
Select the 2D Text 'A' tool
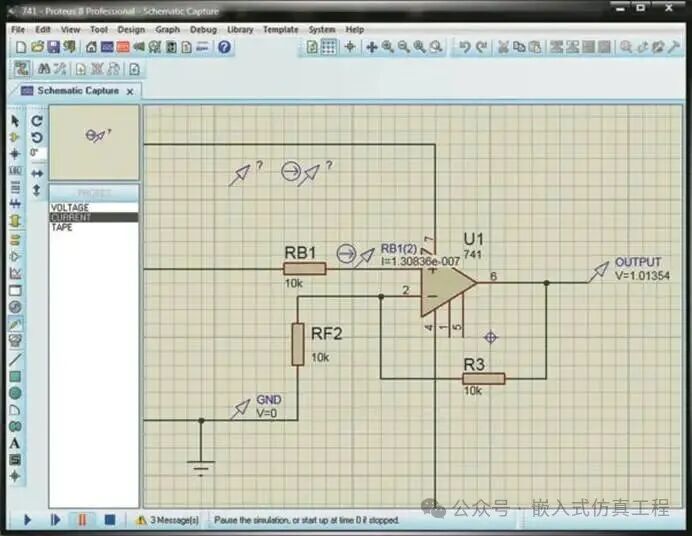pos(15,443)
